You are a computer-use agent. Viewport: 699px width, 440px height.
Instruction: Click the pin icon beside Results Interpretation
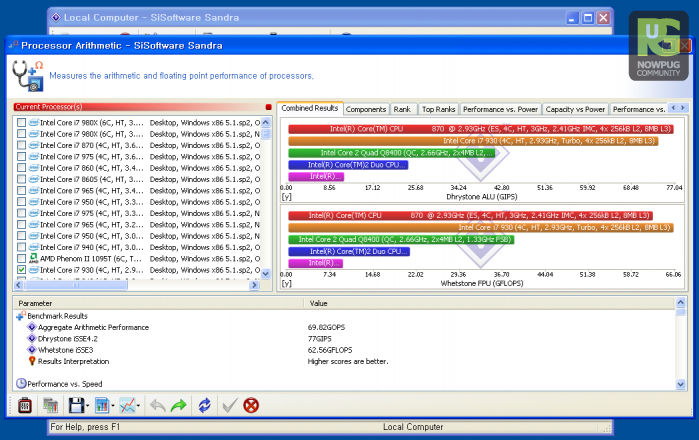32,361
